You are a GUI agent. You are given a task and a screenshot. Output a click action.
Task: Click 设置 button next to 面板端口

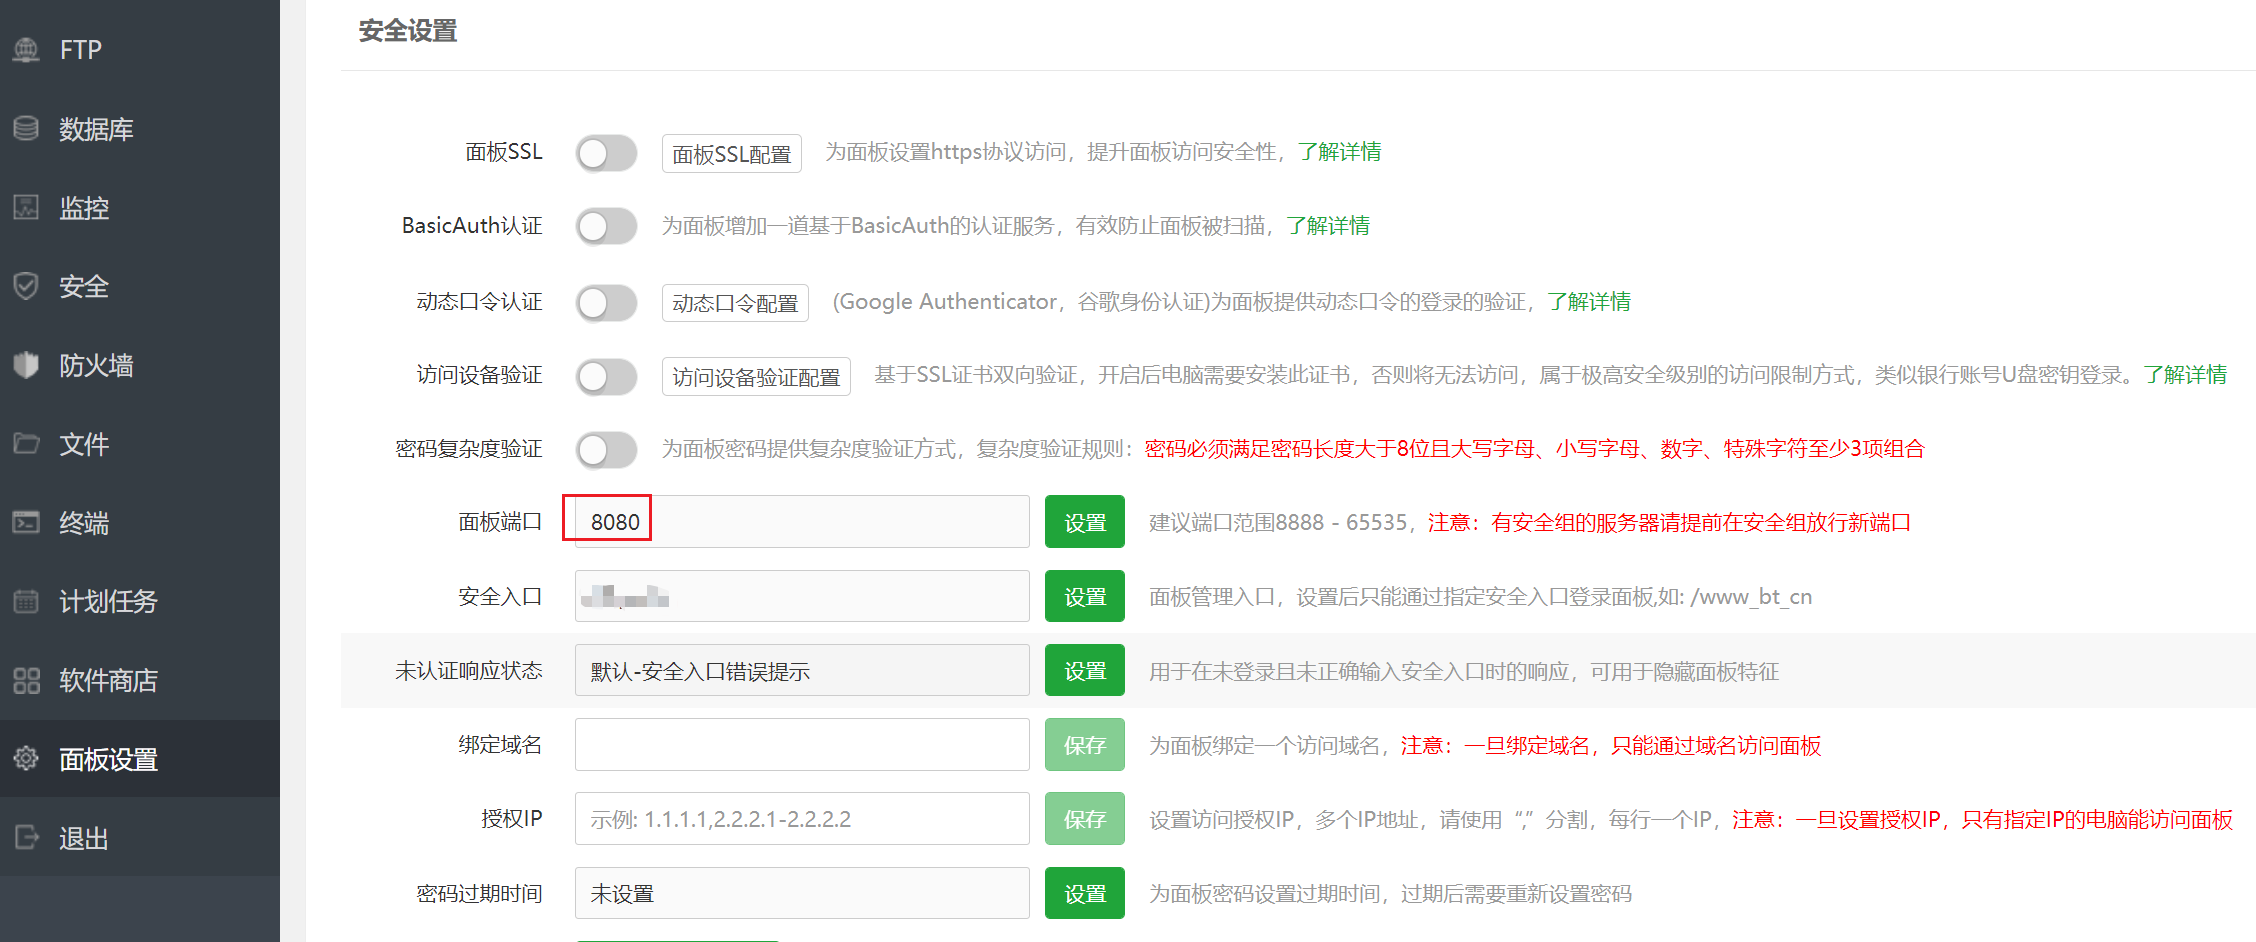click(x=1084, y=522)
